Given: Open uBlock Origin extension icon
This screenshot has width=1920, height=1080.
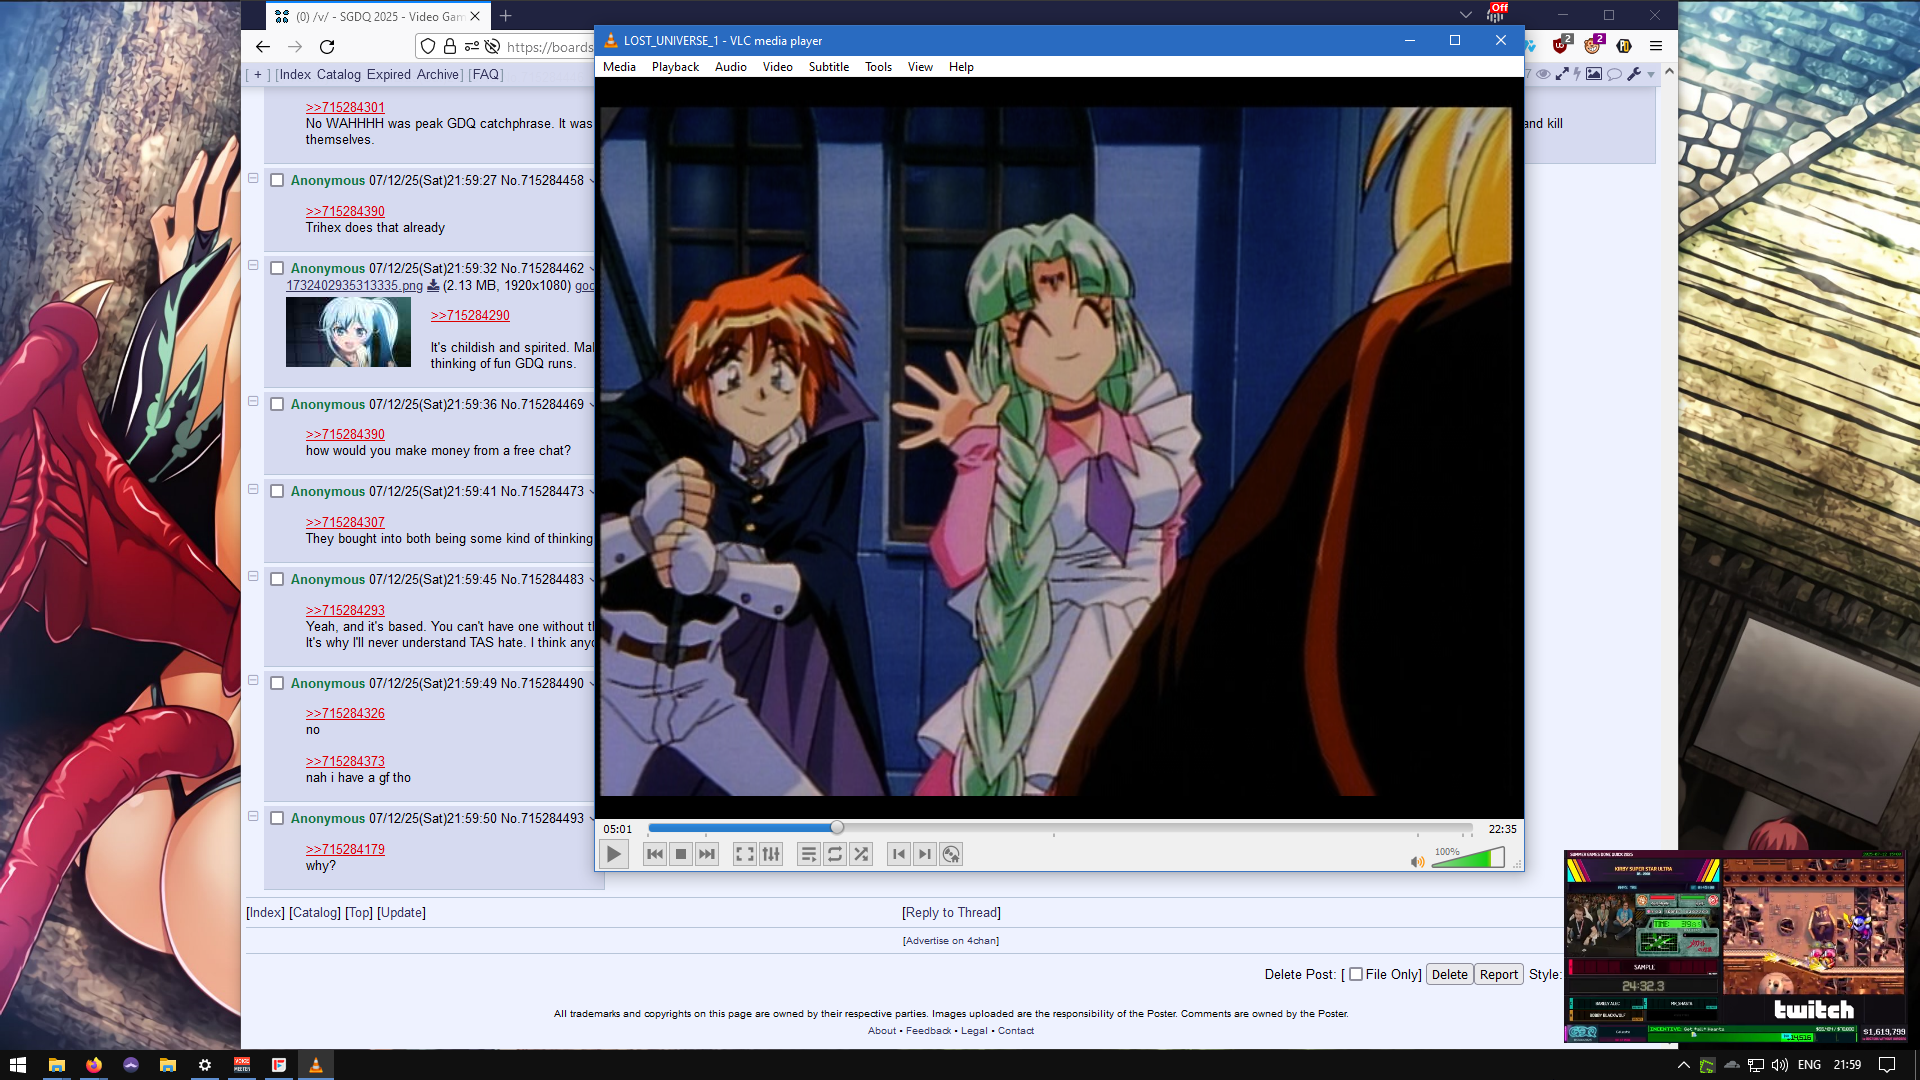Looking at the screenshot, I should click(x=1561, y=45).
